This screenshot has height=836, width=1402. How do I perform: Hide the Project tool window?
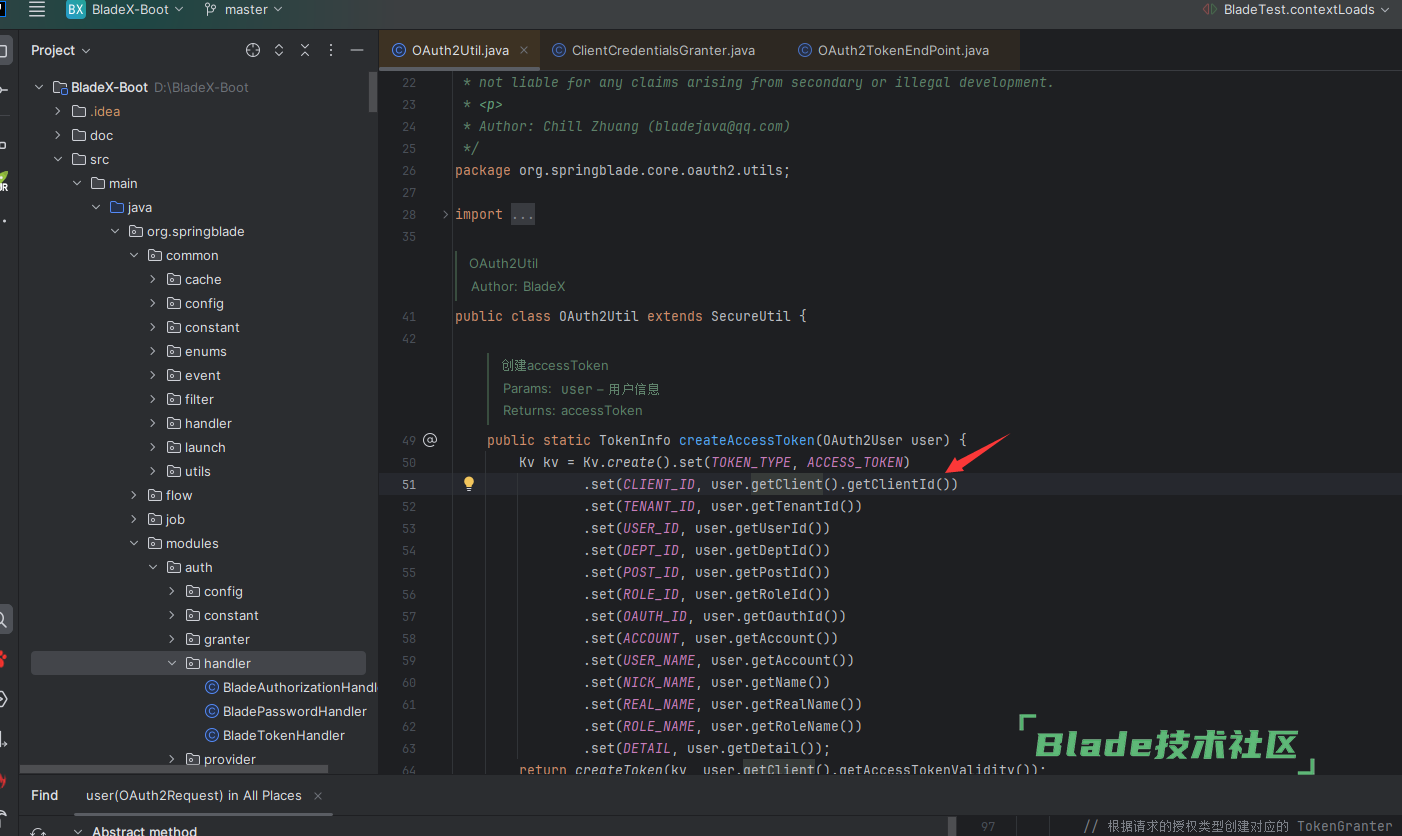[x=357, y=50]
